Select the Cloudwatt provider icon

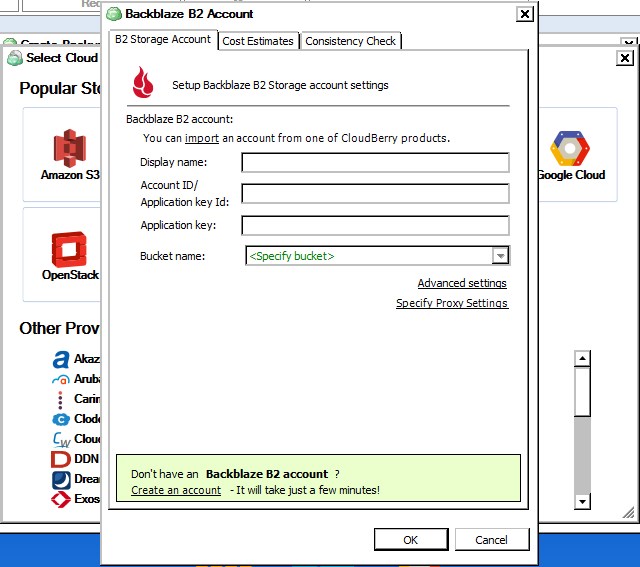61,440
